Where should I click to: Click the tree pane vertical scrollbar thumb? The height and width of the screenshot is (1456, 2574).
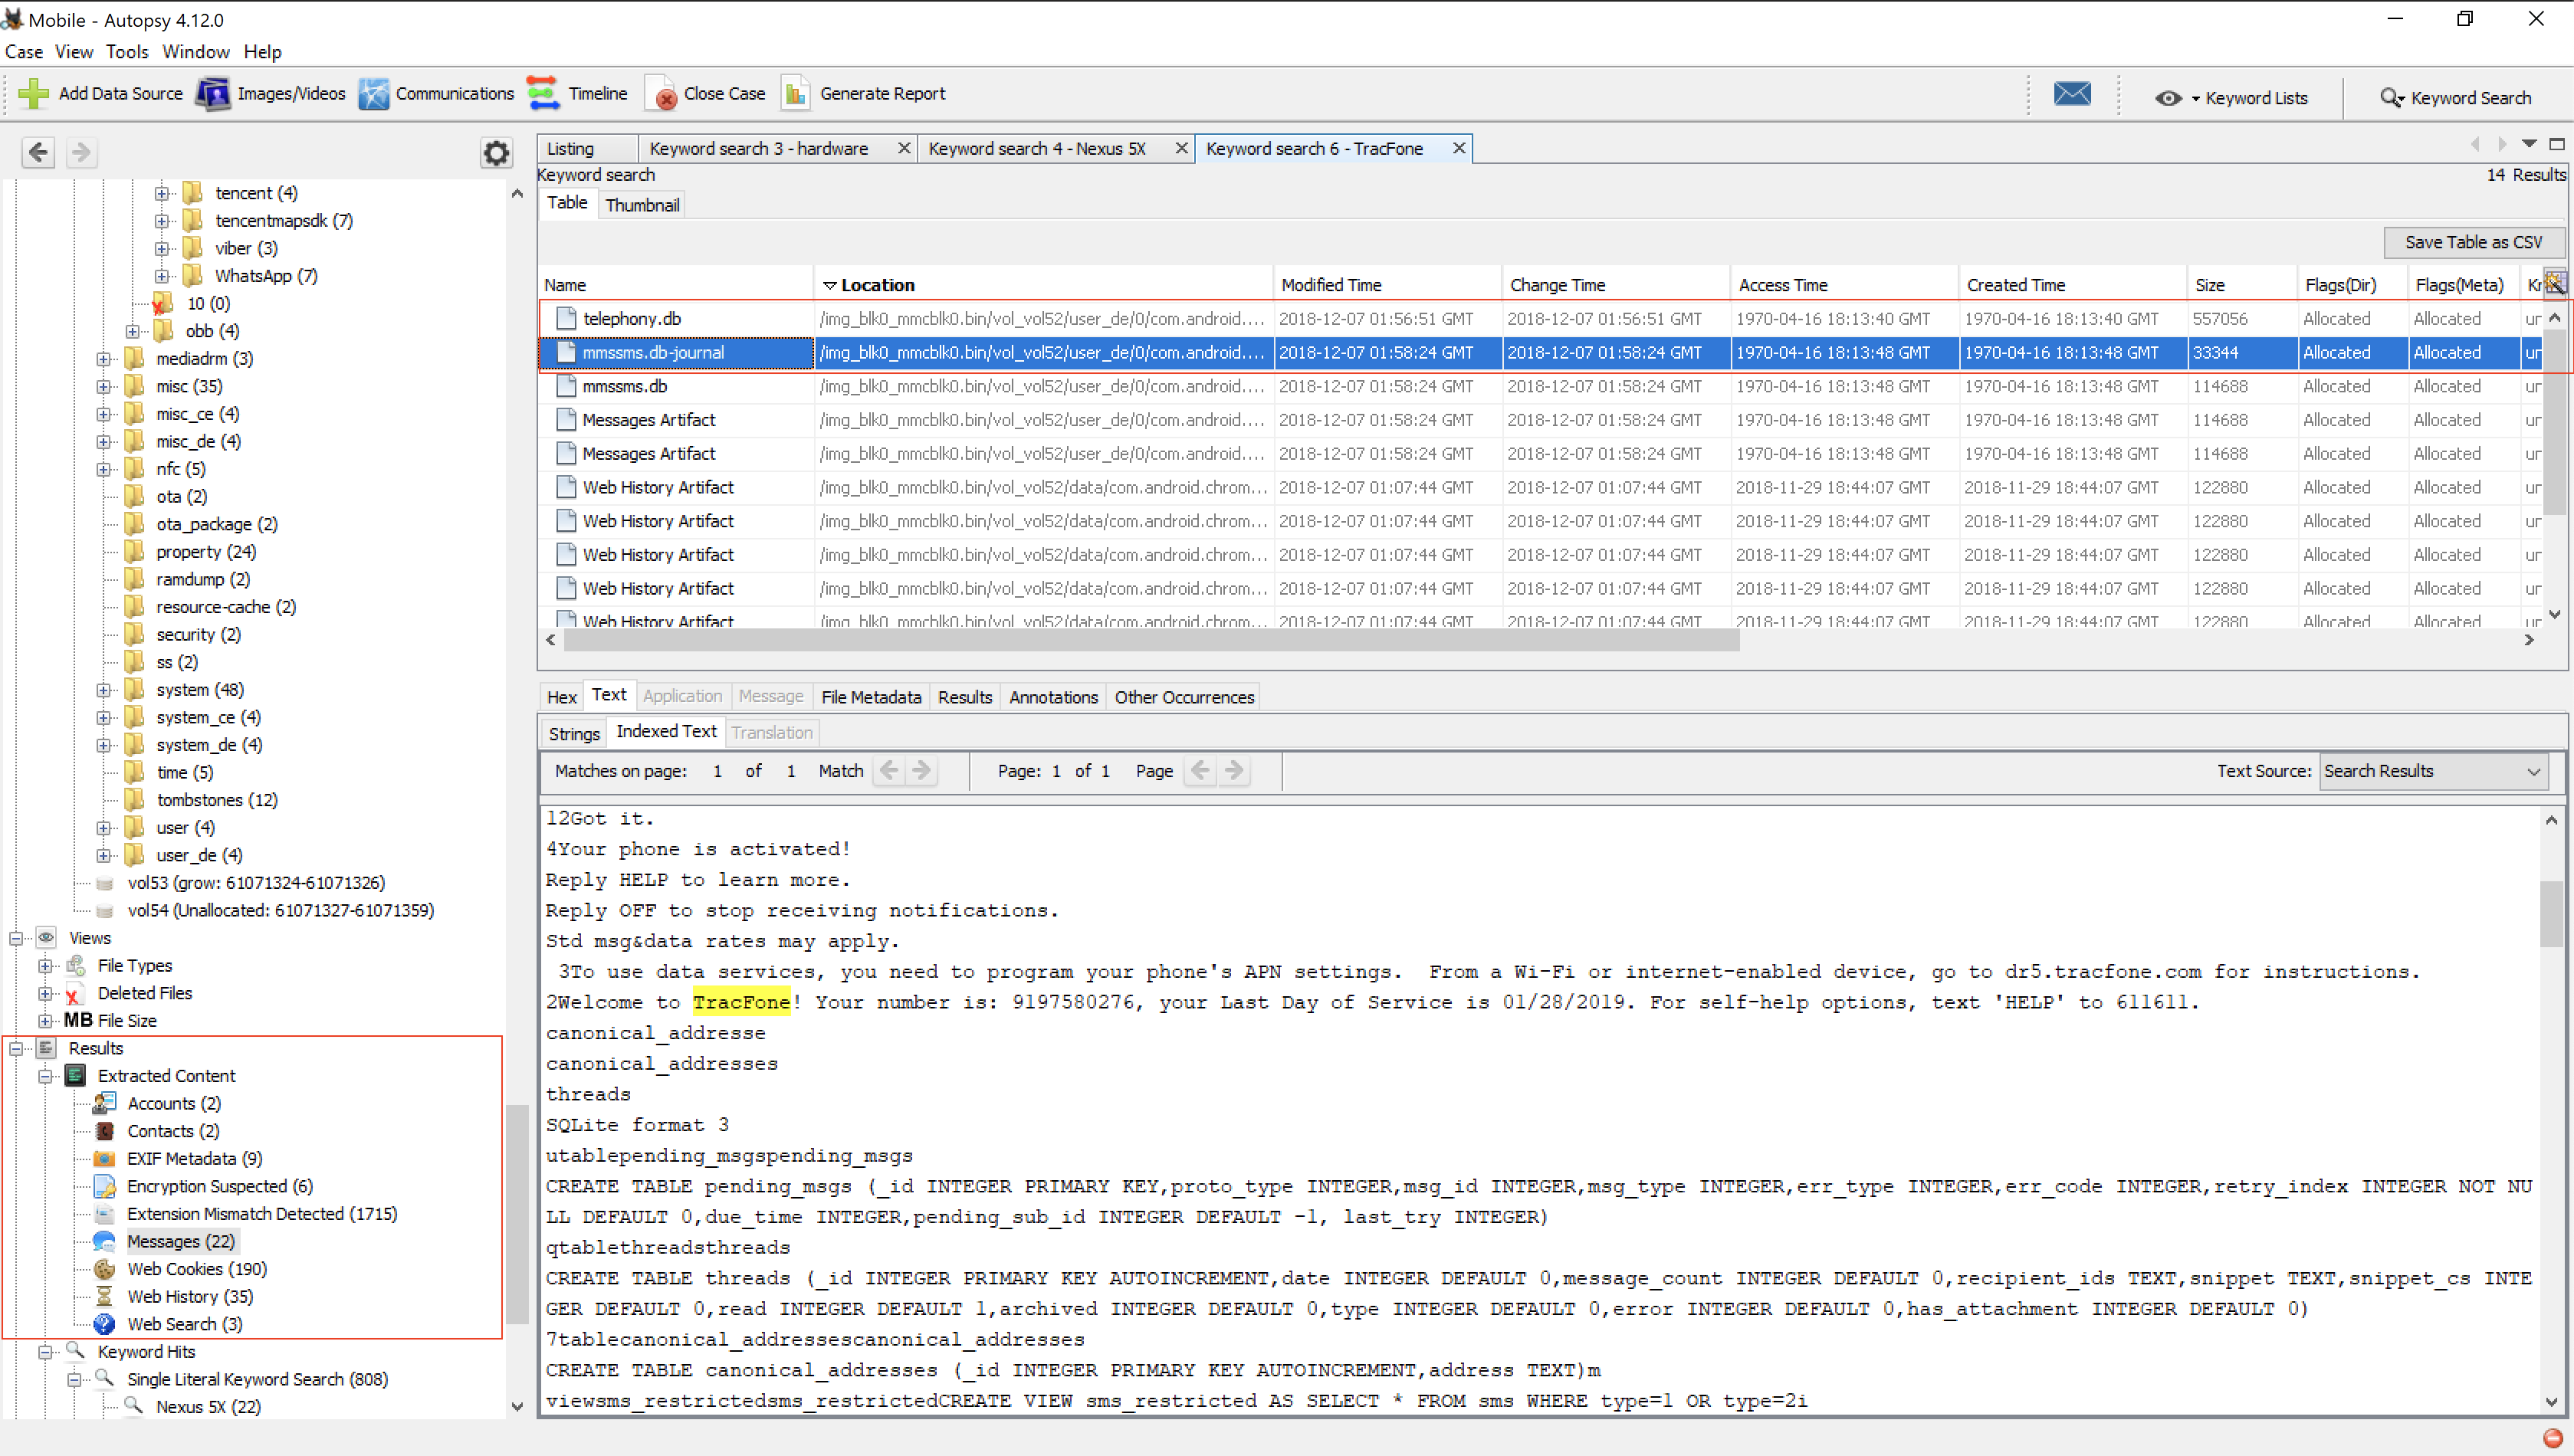(x=516, y=1212)
